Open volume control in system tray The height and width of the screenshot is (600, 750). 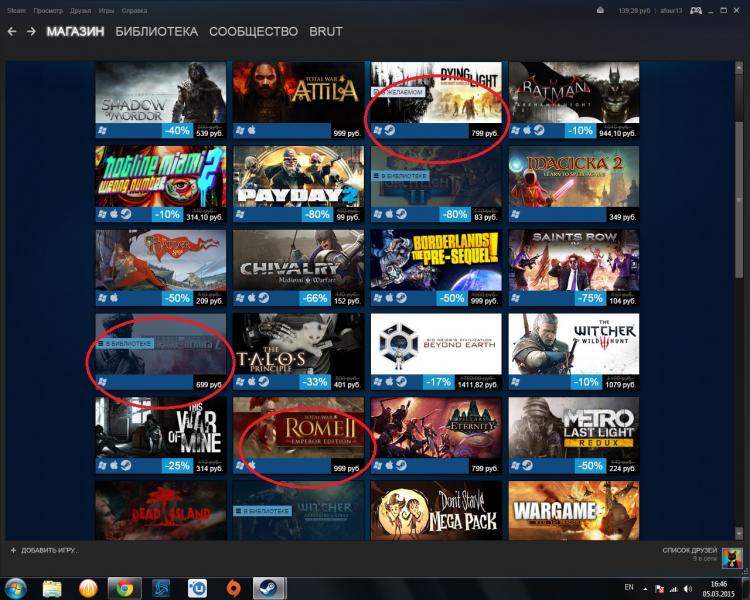click(687, 589)
